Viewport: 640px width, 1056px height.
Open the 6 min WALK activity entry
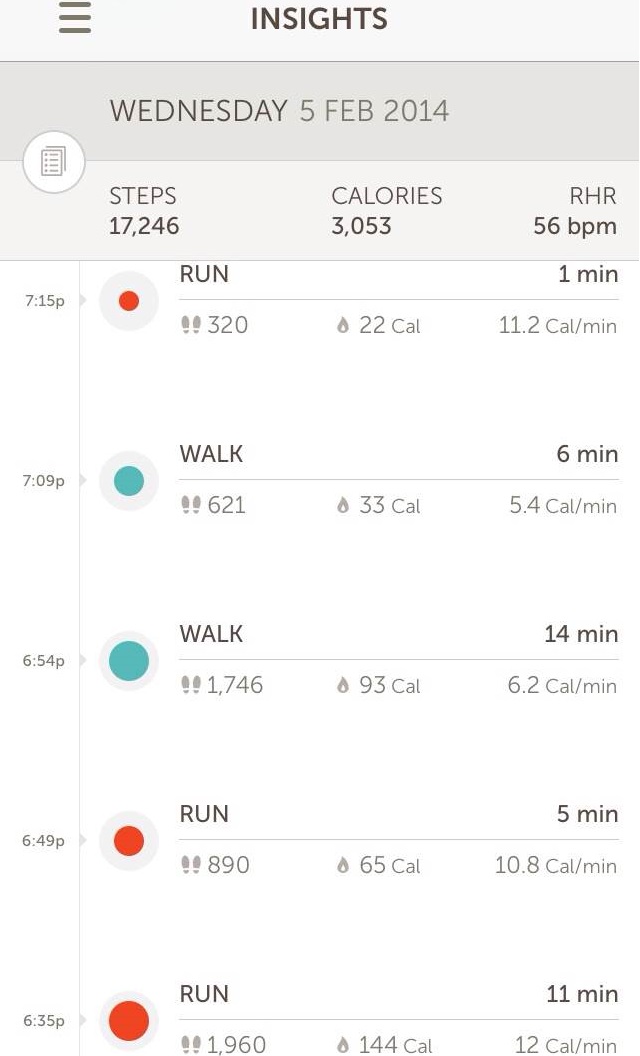[x=398, y=454]
